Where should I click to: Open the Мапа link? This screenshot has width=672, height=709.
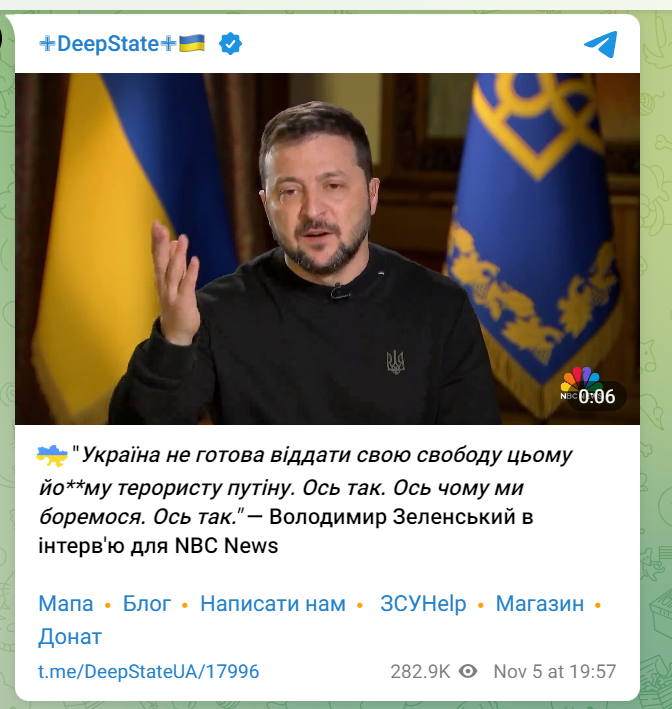(x=66, y=604)
